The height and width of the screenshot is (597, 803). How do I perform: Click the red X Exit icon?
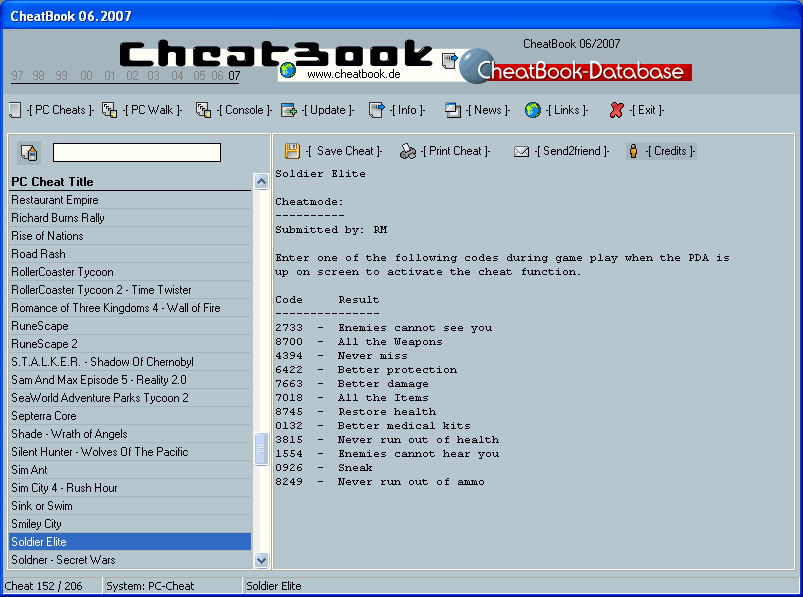617,110
